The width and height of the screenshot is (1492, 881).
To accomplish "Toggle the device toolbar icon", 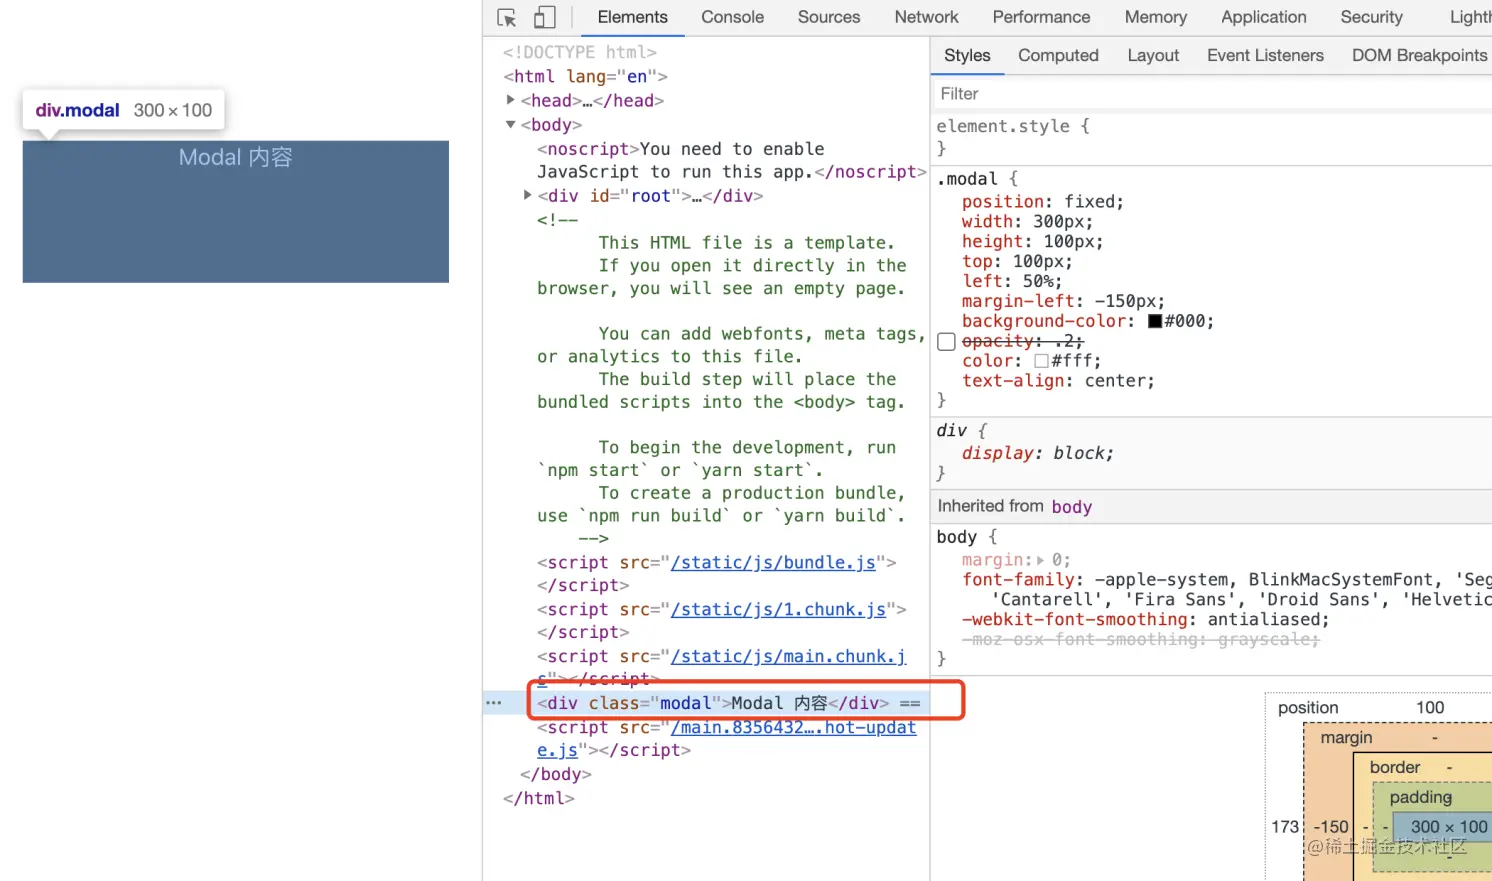I will 544,18.
